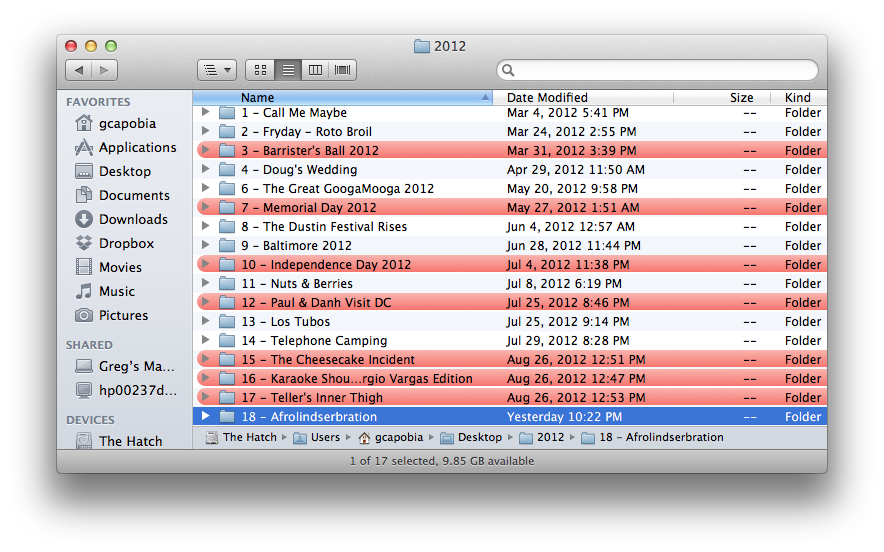
Task: Go to Users in path bar
Action: pyautogui.click(x=317, y=437)
